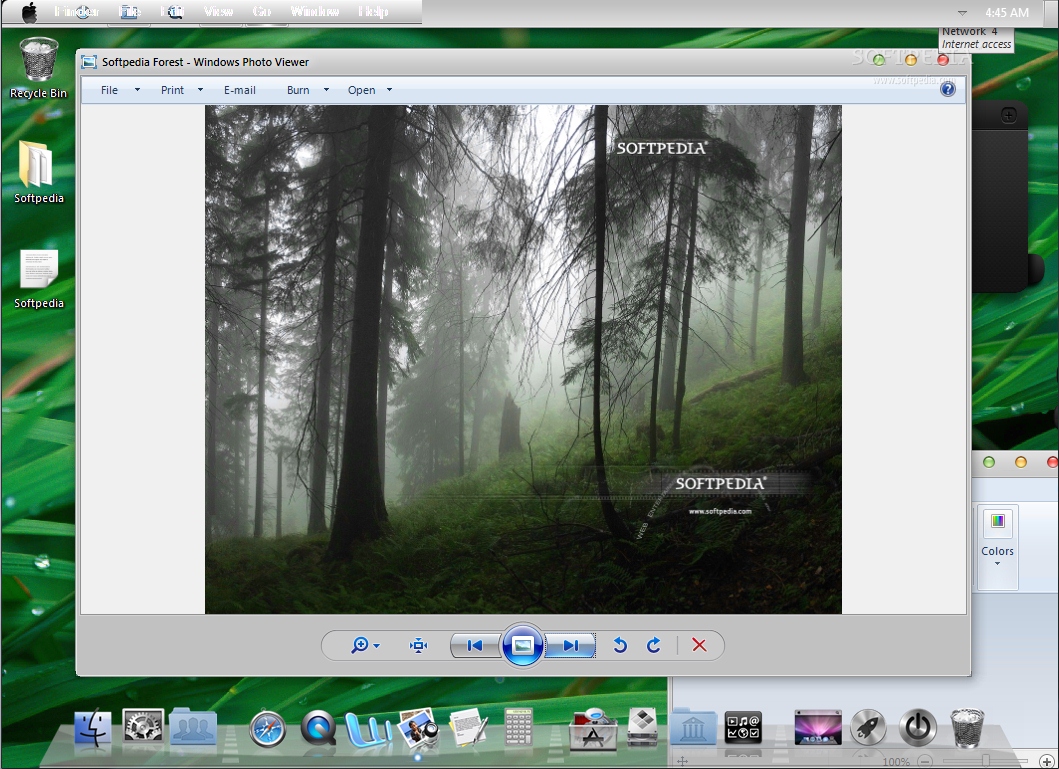Zoom out with Paint's minus button
This screenshot has height=769, width=1059.
tap(925, 762)
